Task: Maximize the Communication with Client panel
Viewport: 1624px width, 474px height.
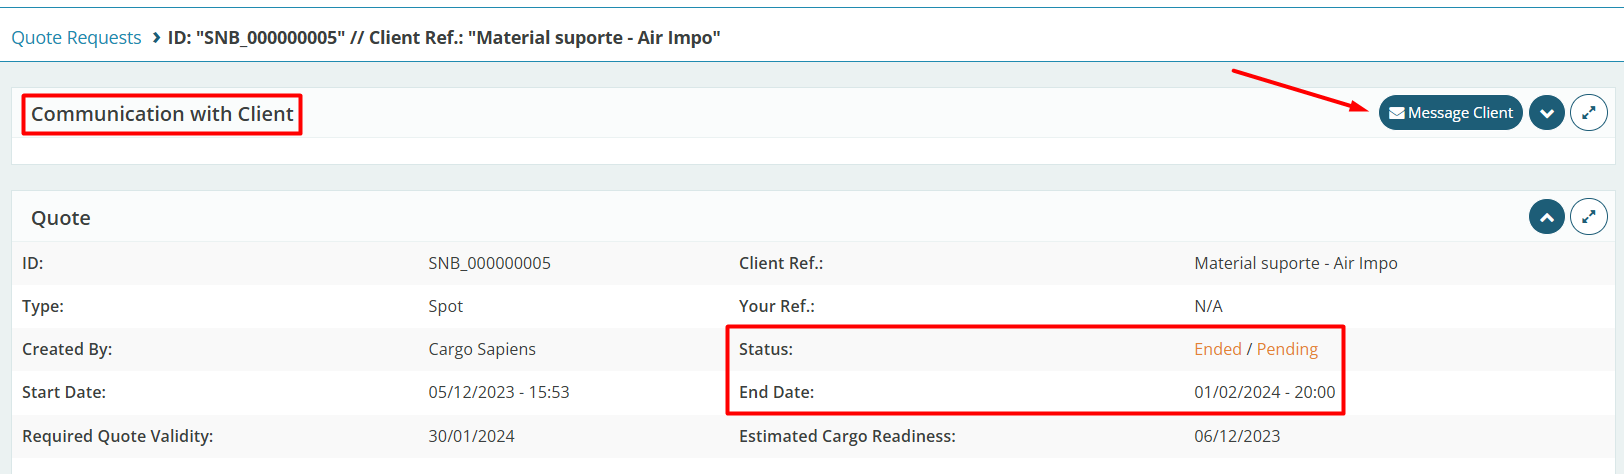Action: pyautogui.click(x=1588, y=113)
